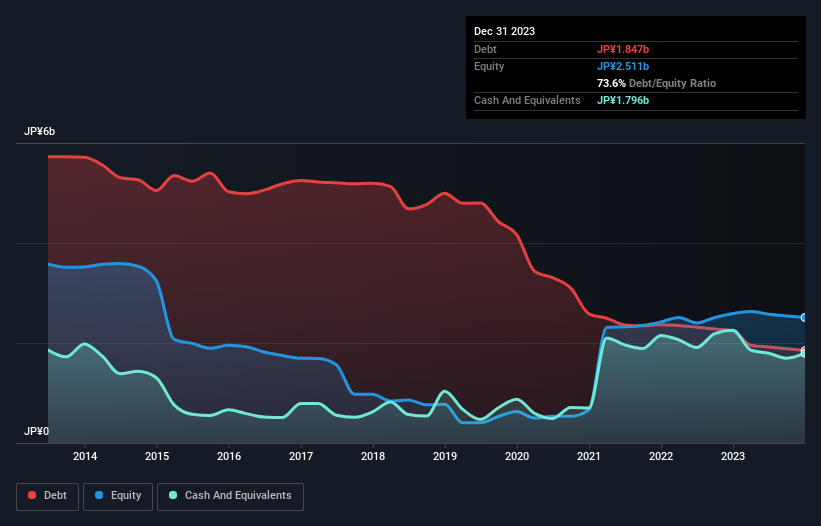Select the teal Cash endpoint marker on chart

coord(804,353)
